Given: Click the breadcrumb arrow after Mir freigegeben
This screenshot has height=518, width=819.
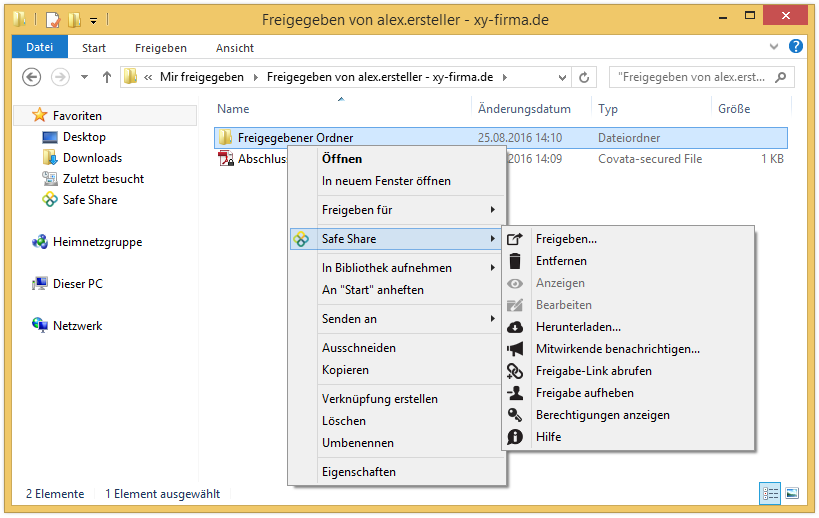Looking at the screenshot, I should (256, 77).
